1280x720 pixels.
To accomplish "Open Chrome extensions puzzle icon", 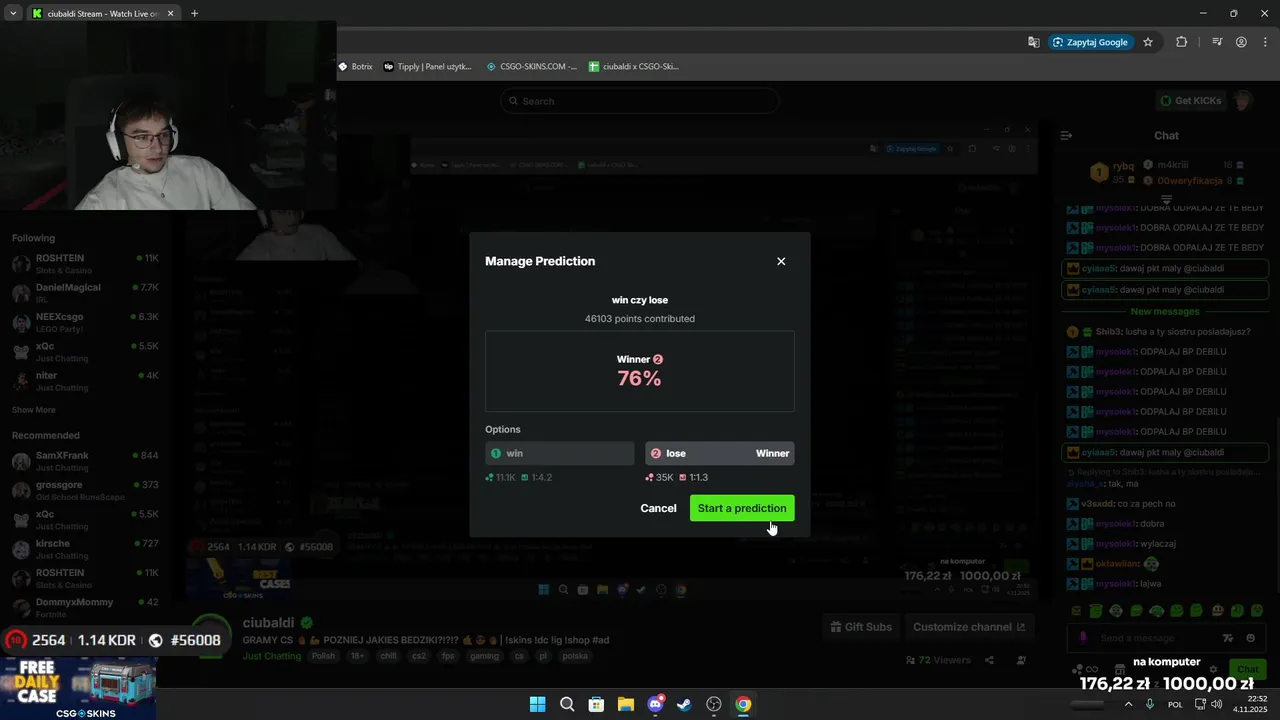I will [1182, 42].
